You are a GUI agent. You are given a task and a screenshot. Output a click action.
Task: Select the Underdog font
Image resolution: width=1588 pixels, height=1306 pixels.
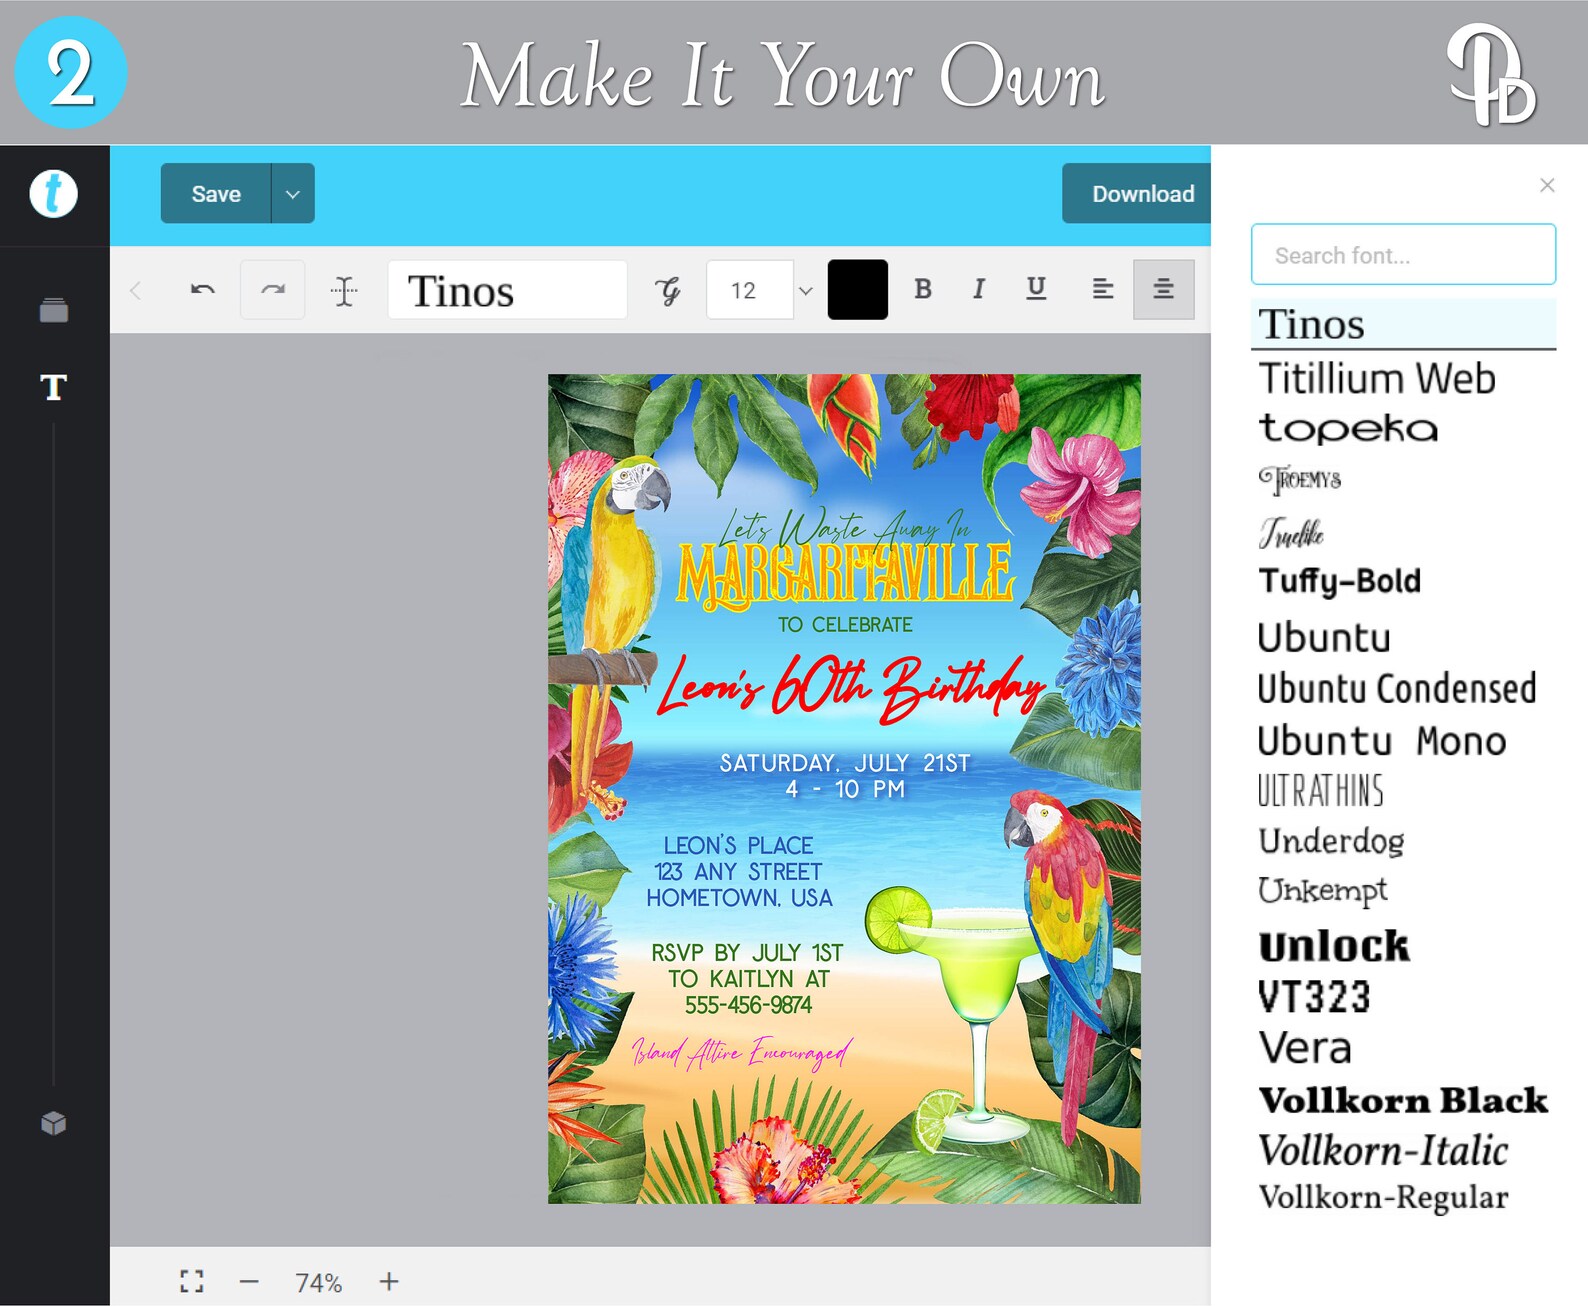[x=1331, y=841]
